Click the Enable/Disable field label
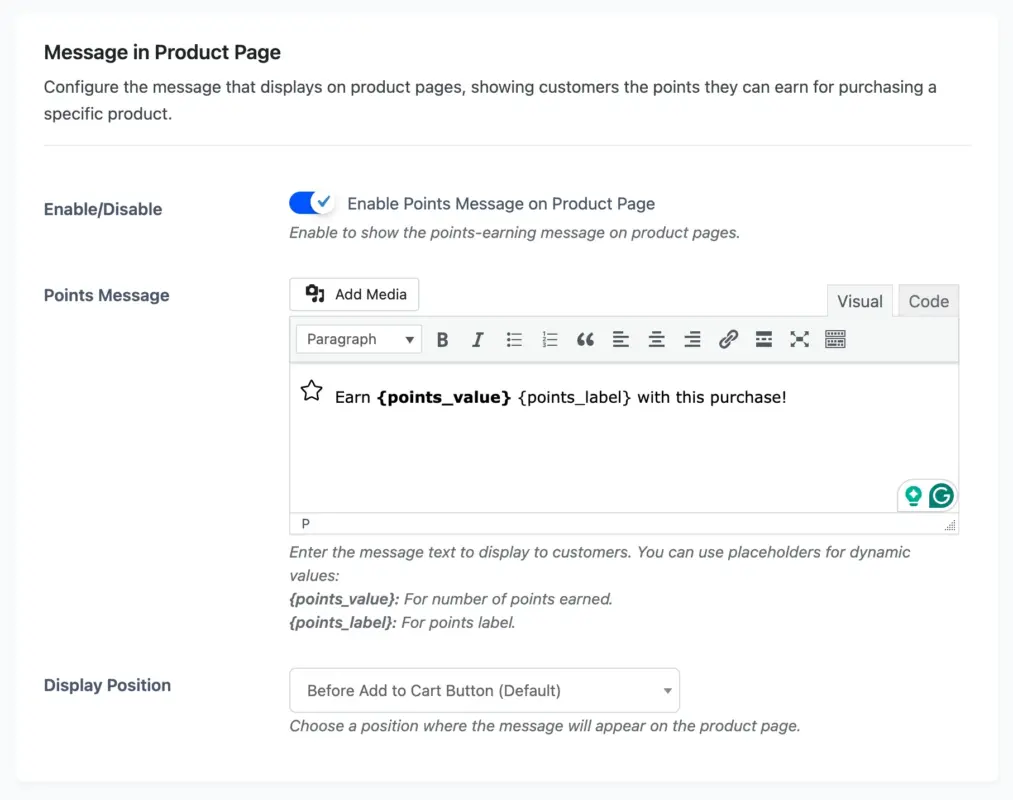 [103, 209]
